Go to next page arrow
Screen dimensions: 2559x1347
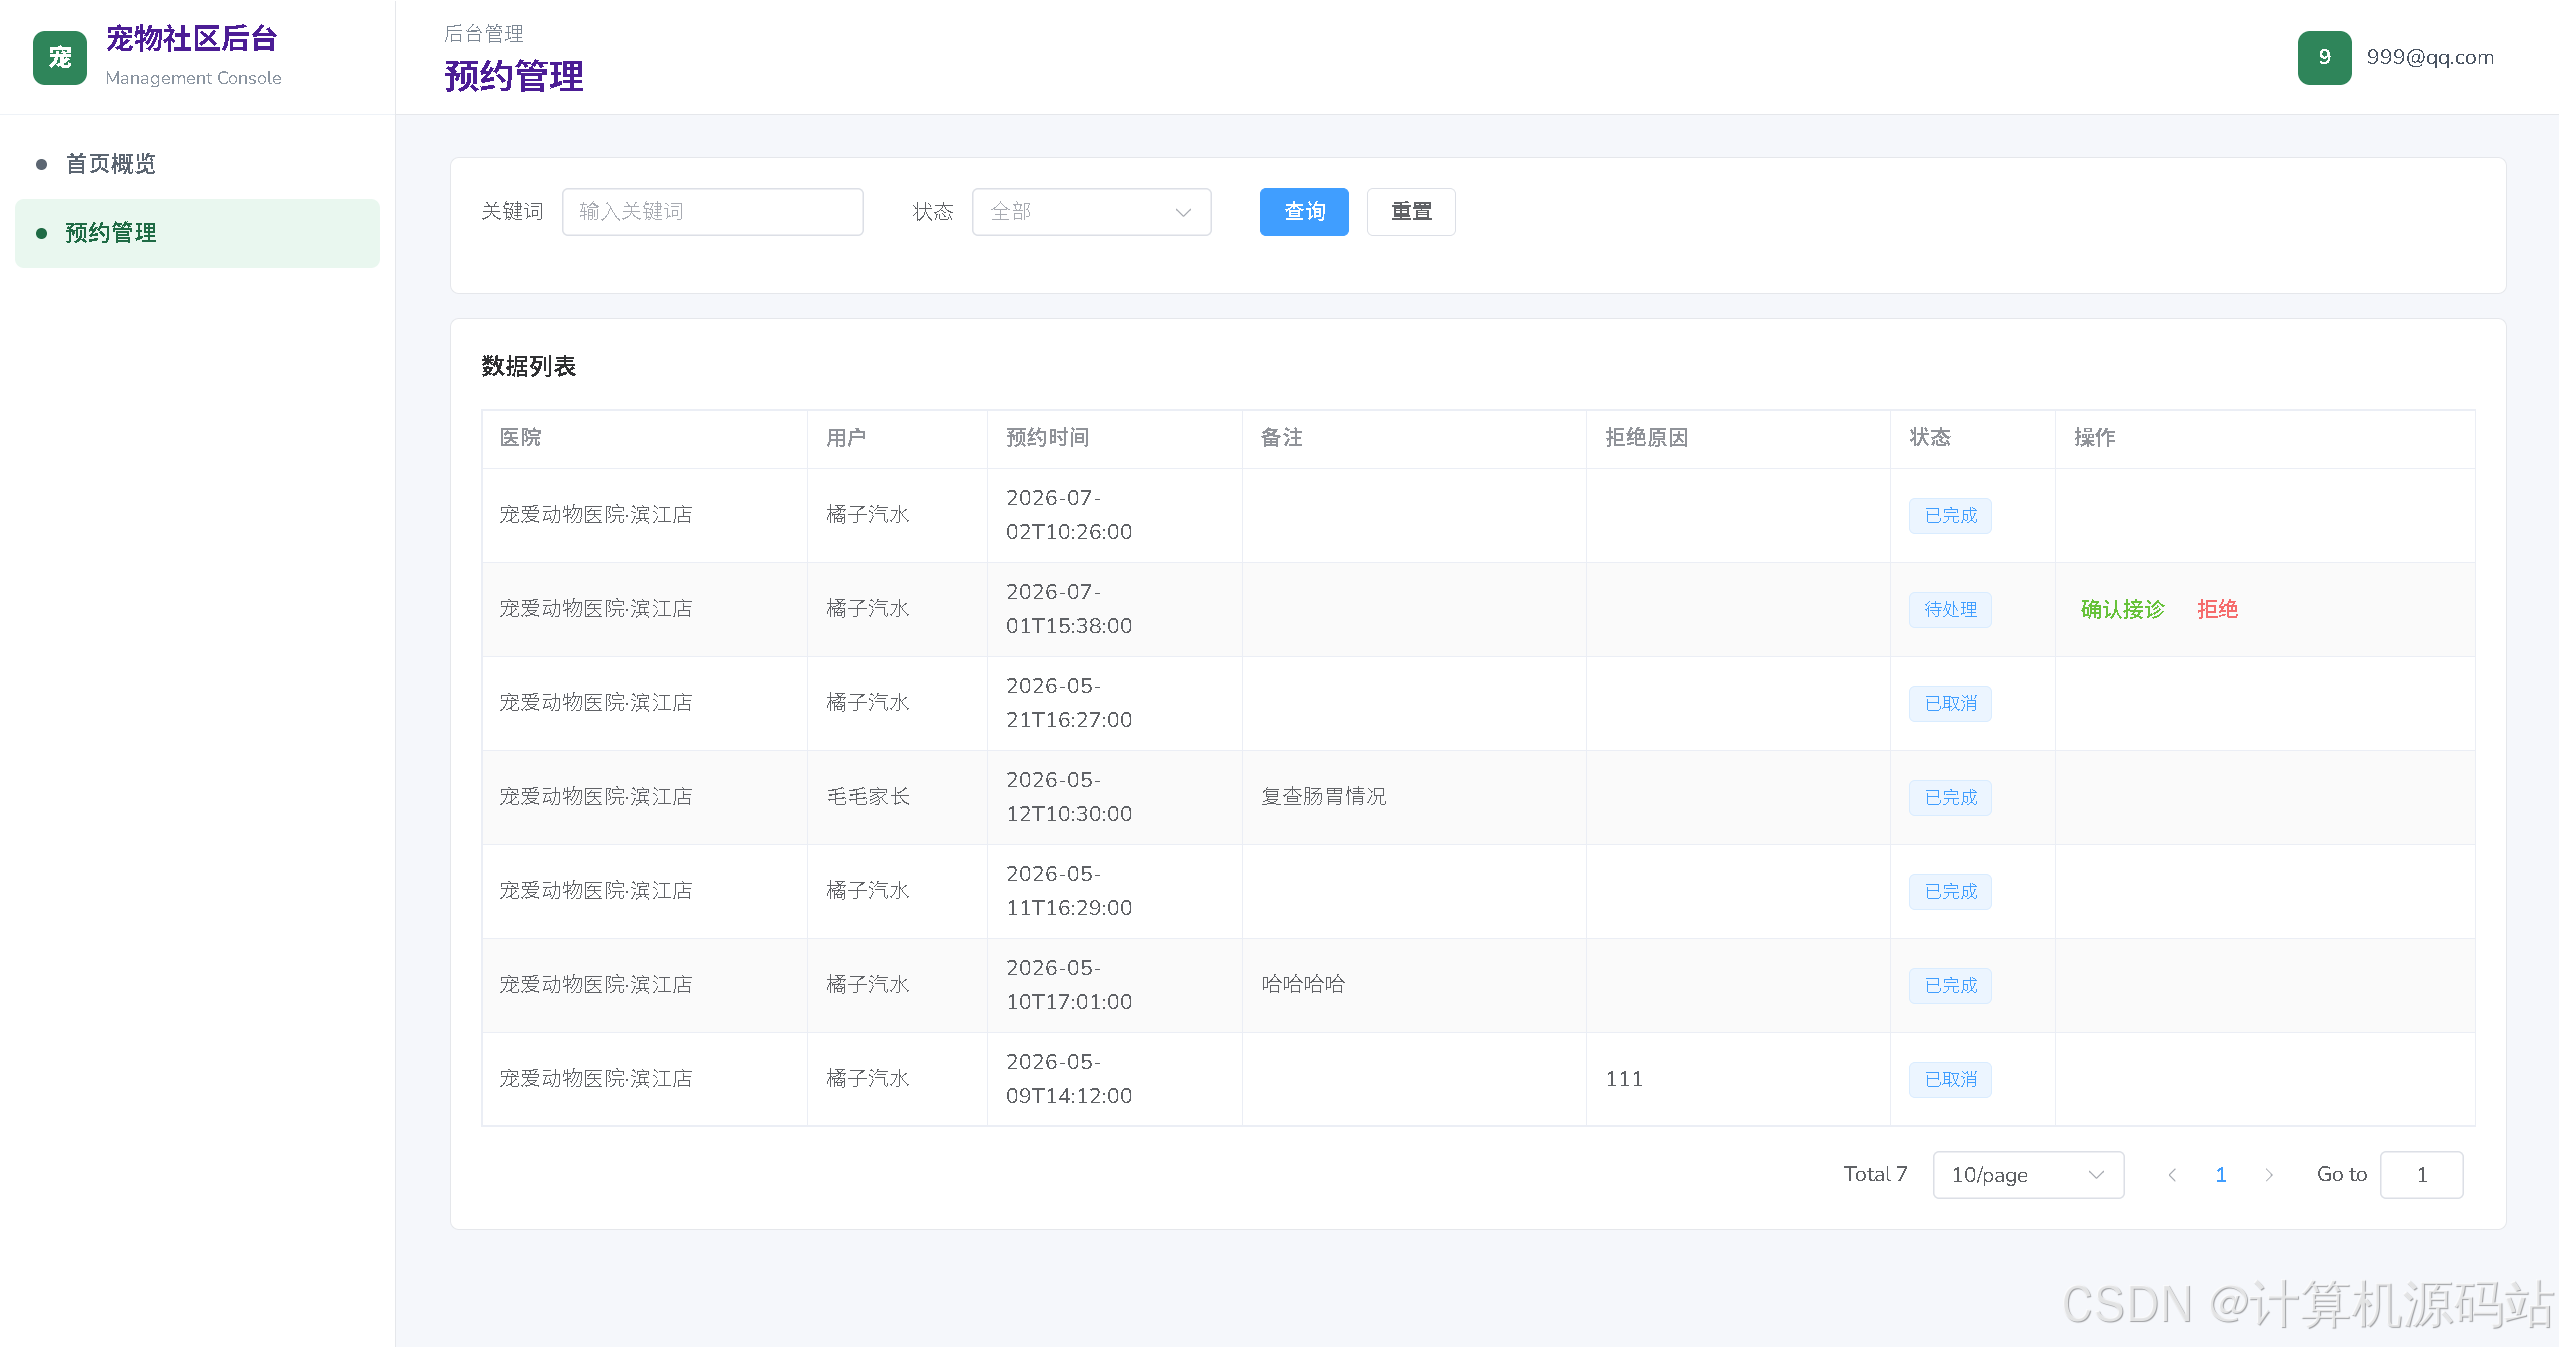pyautogui.click(x=2269, y=1175)
